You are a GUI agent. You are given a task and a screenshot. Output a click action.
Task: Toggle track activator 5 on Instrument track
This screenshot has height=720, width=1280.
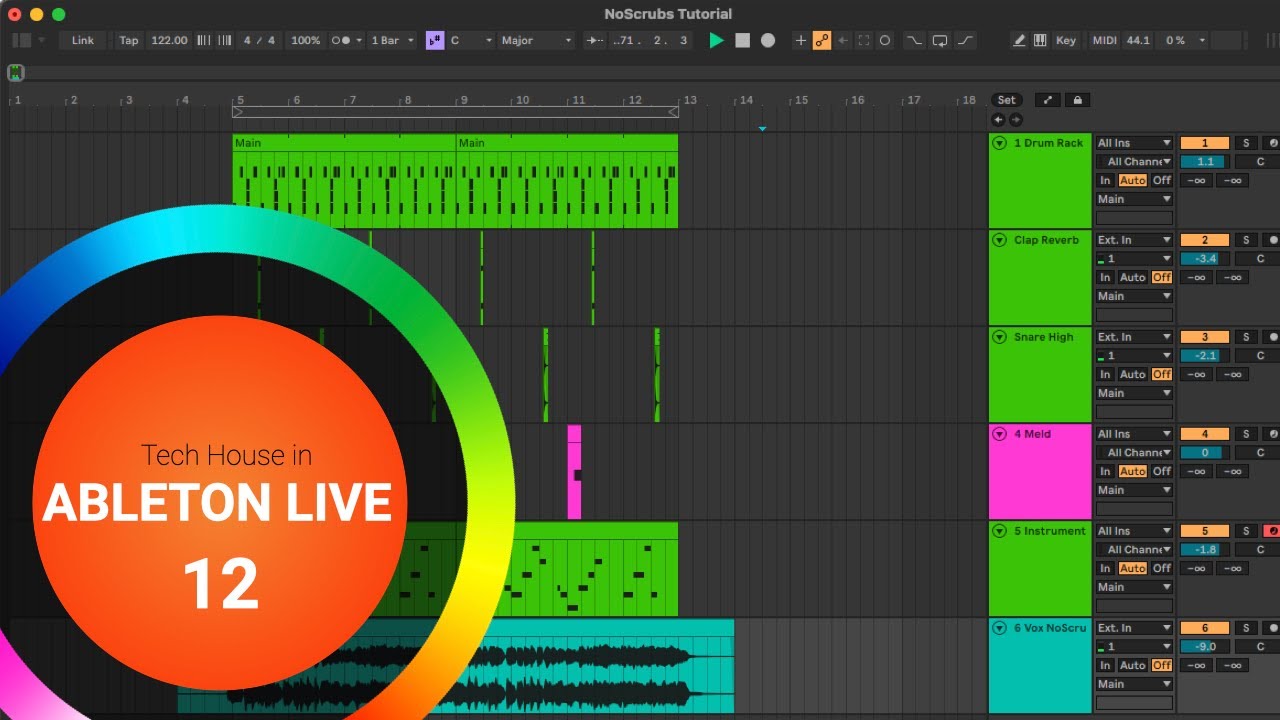(x=1205, y=531)
